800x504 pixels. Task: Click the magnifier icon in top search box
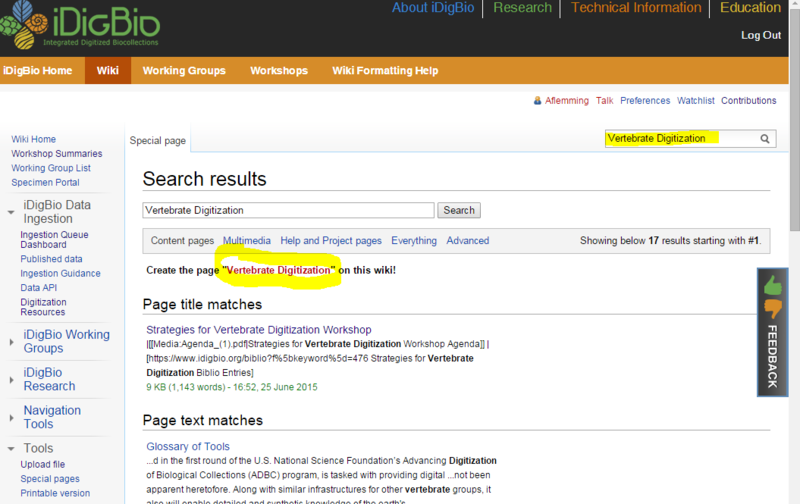coord(765,139)
